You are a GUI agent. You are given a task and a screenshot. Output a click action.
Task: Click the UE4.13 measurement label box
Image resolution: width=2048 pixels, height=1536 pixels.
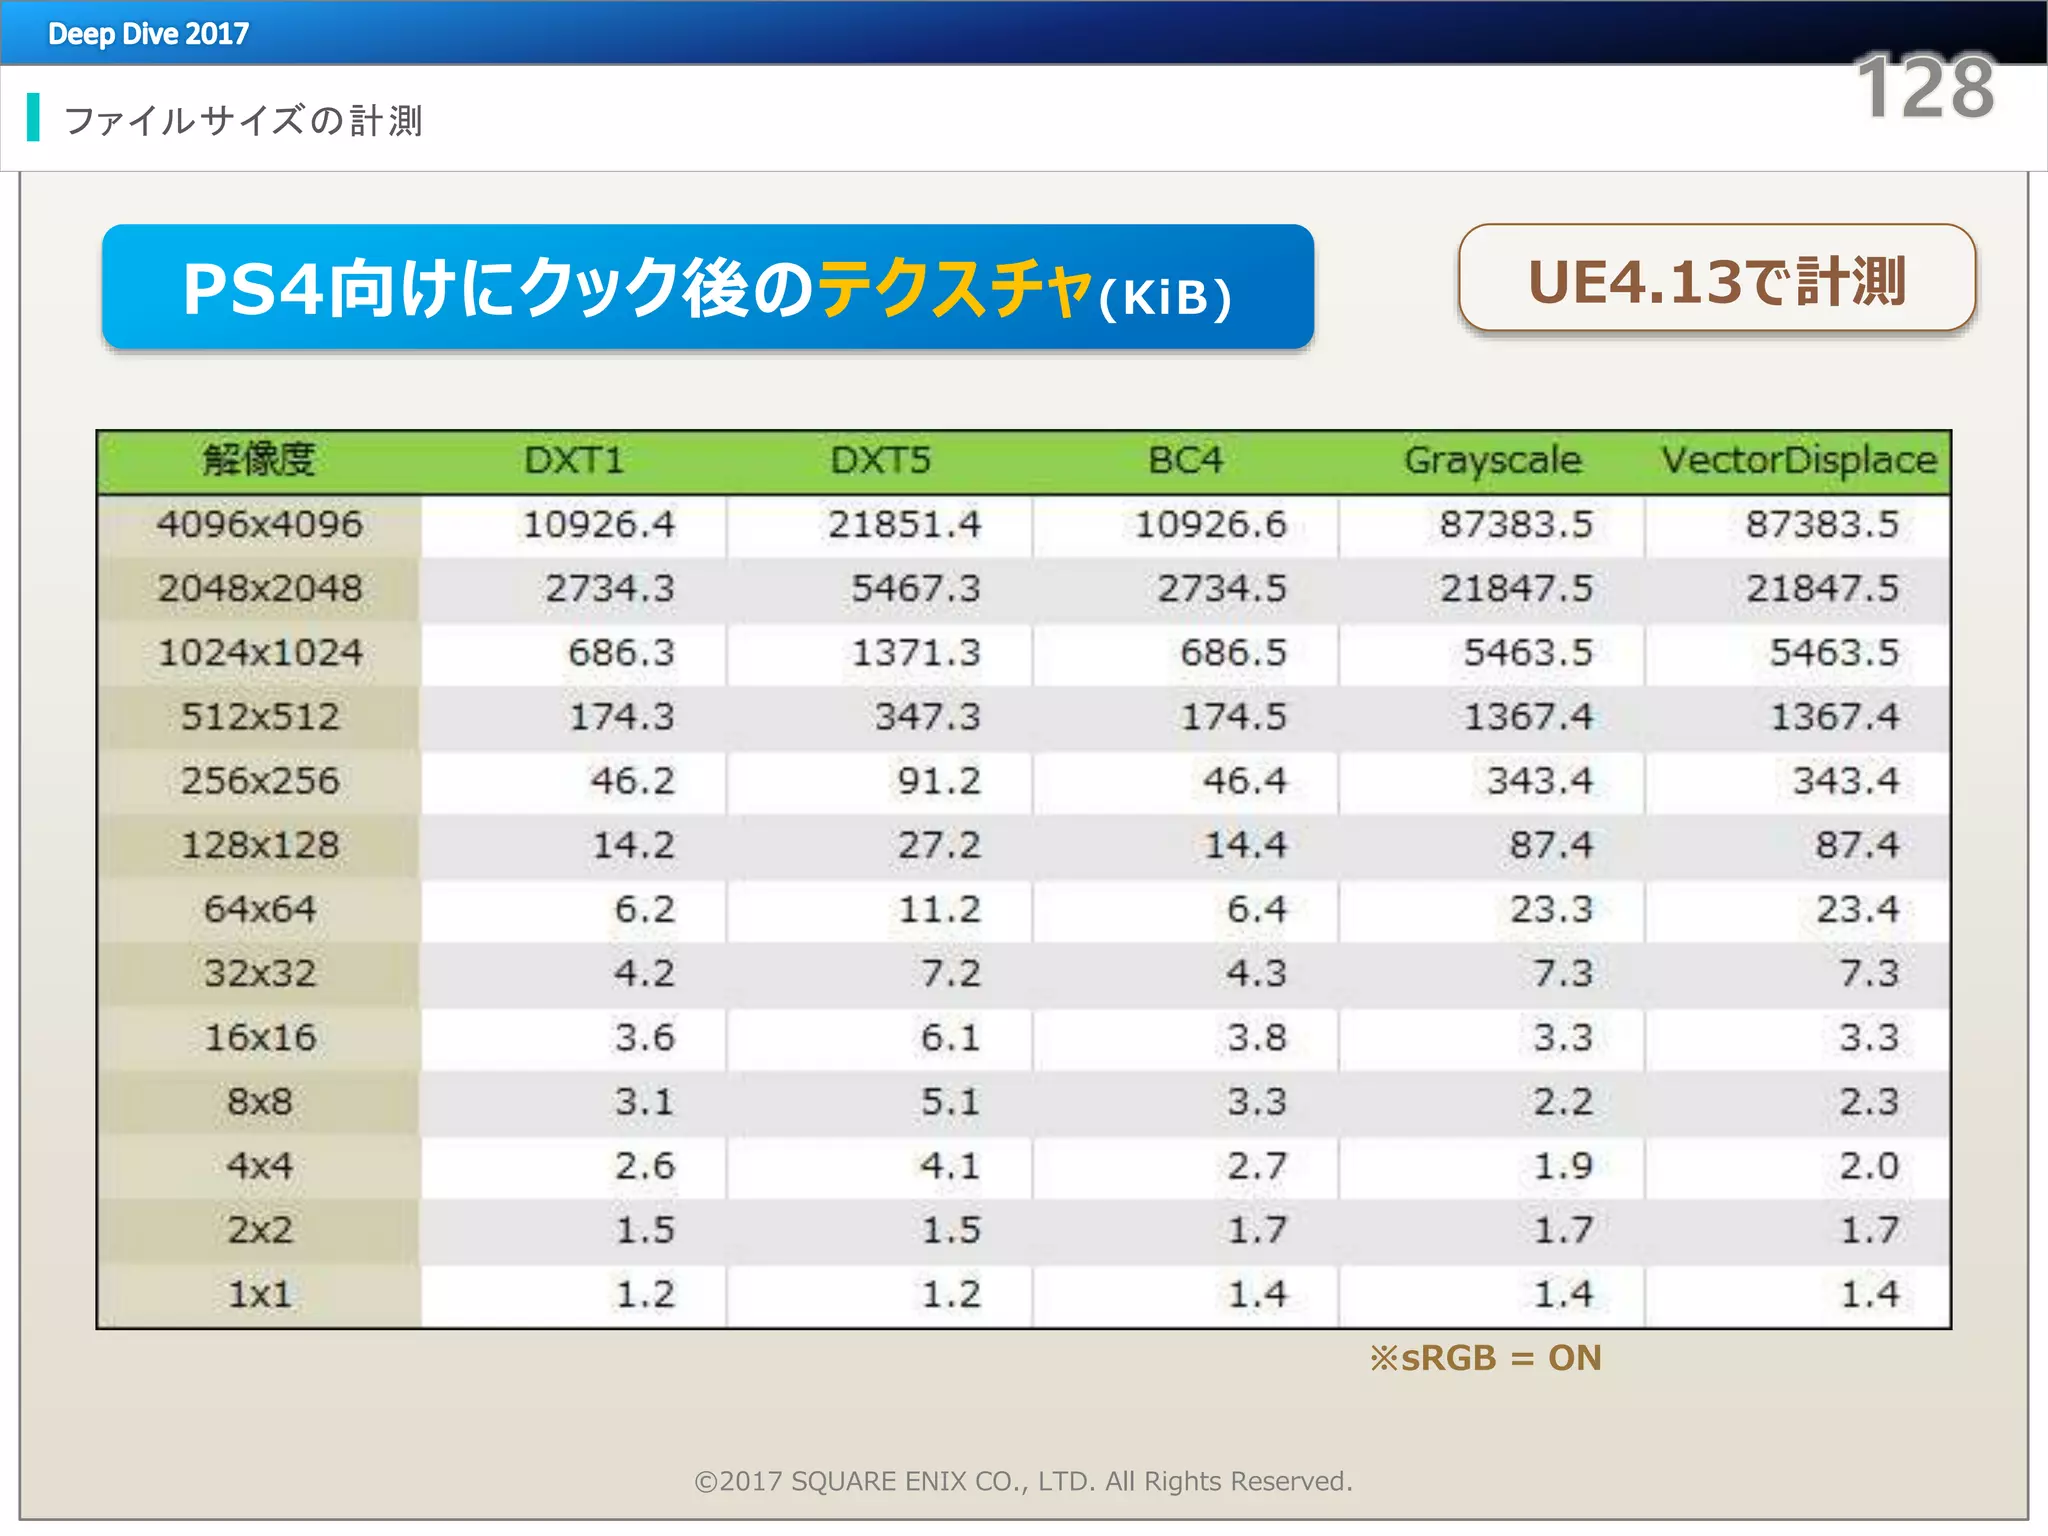point(1716,279)
